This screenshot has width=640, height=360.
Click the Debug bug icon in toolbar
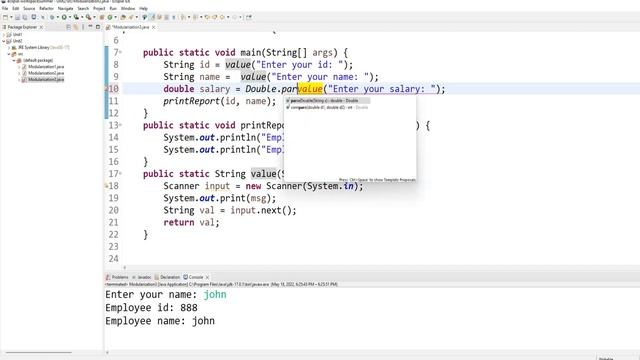tap(52, 17)
